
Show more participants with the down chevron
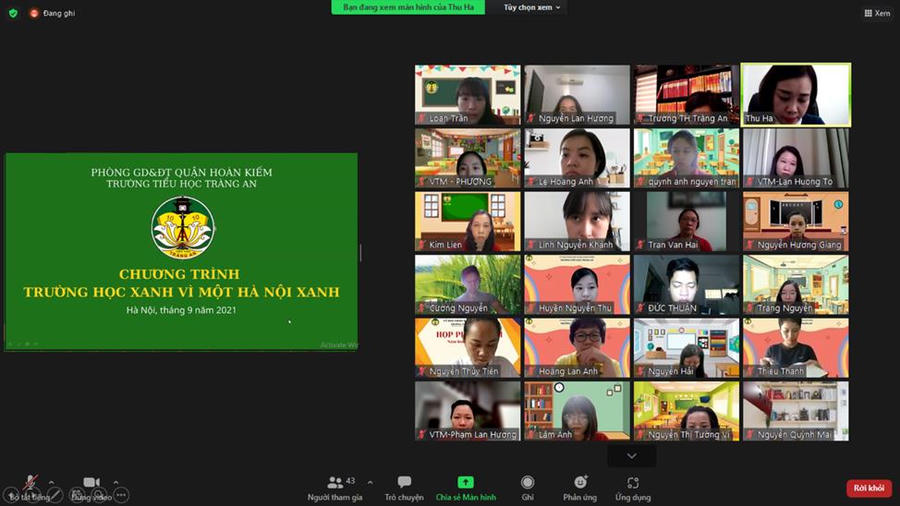(631, 456)
